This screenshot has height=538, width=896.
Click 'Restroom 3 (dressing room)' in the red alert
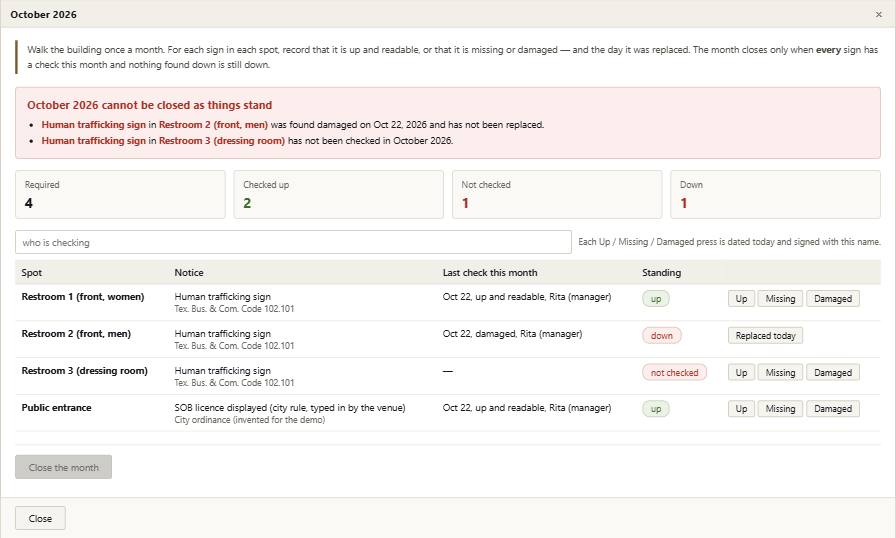coord(222,140)
